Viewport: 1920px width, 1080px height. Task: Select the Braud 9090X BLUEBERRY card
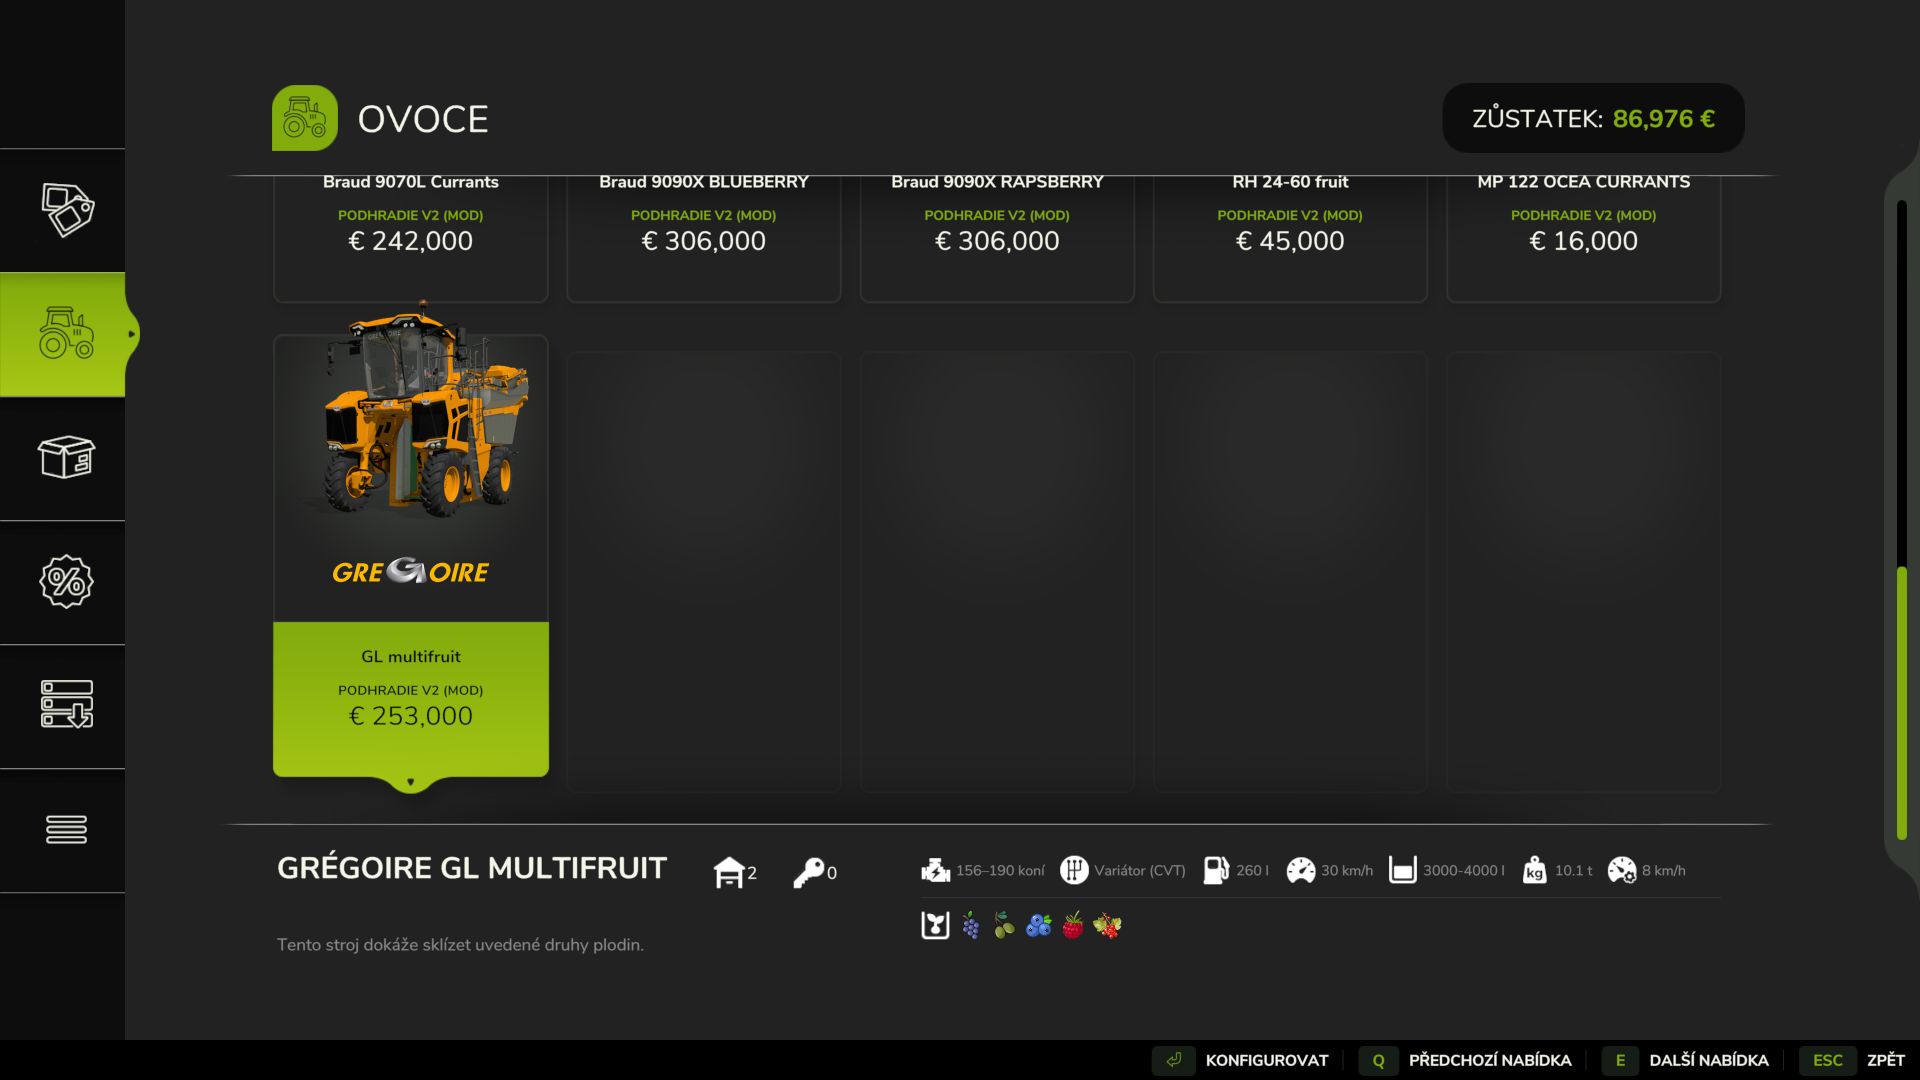click(704, 238)
